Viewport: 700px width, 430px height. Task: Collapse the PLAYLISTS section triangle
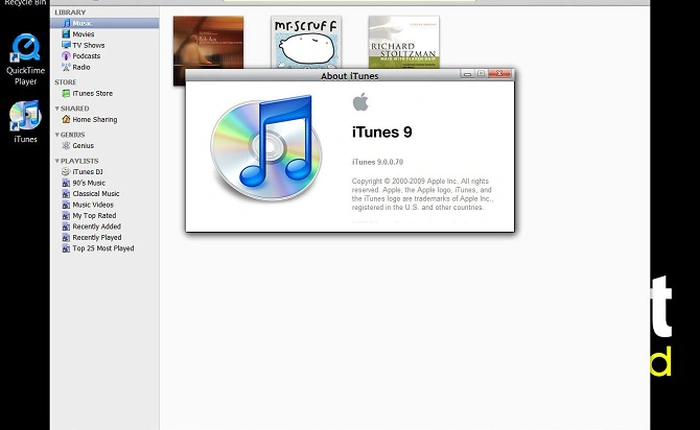coord(57,160)
